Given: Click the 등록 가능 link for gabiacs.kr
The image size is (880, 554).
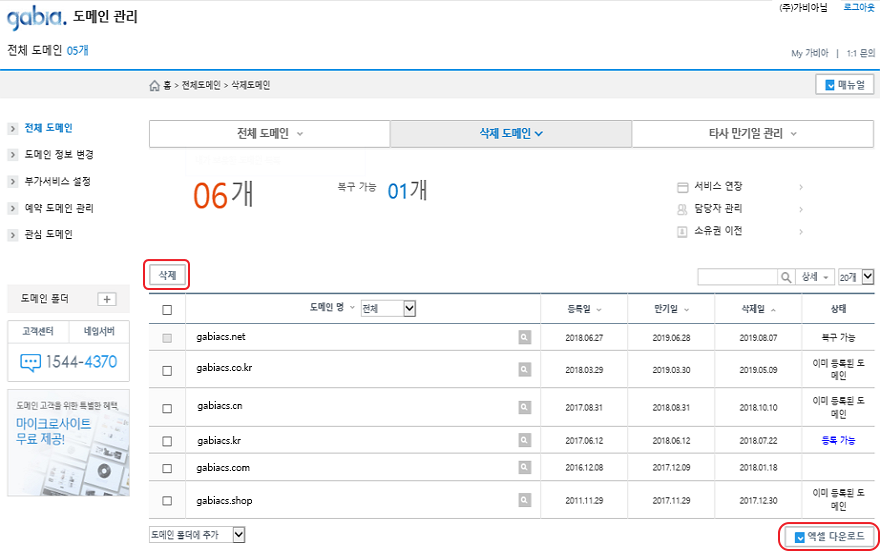Looking at the screenshot, I should coord(838,441).
